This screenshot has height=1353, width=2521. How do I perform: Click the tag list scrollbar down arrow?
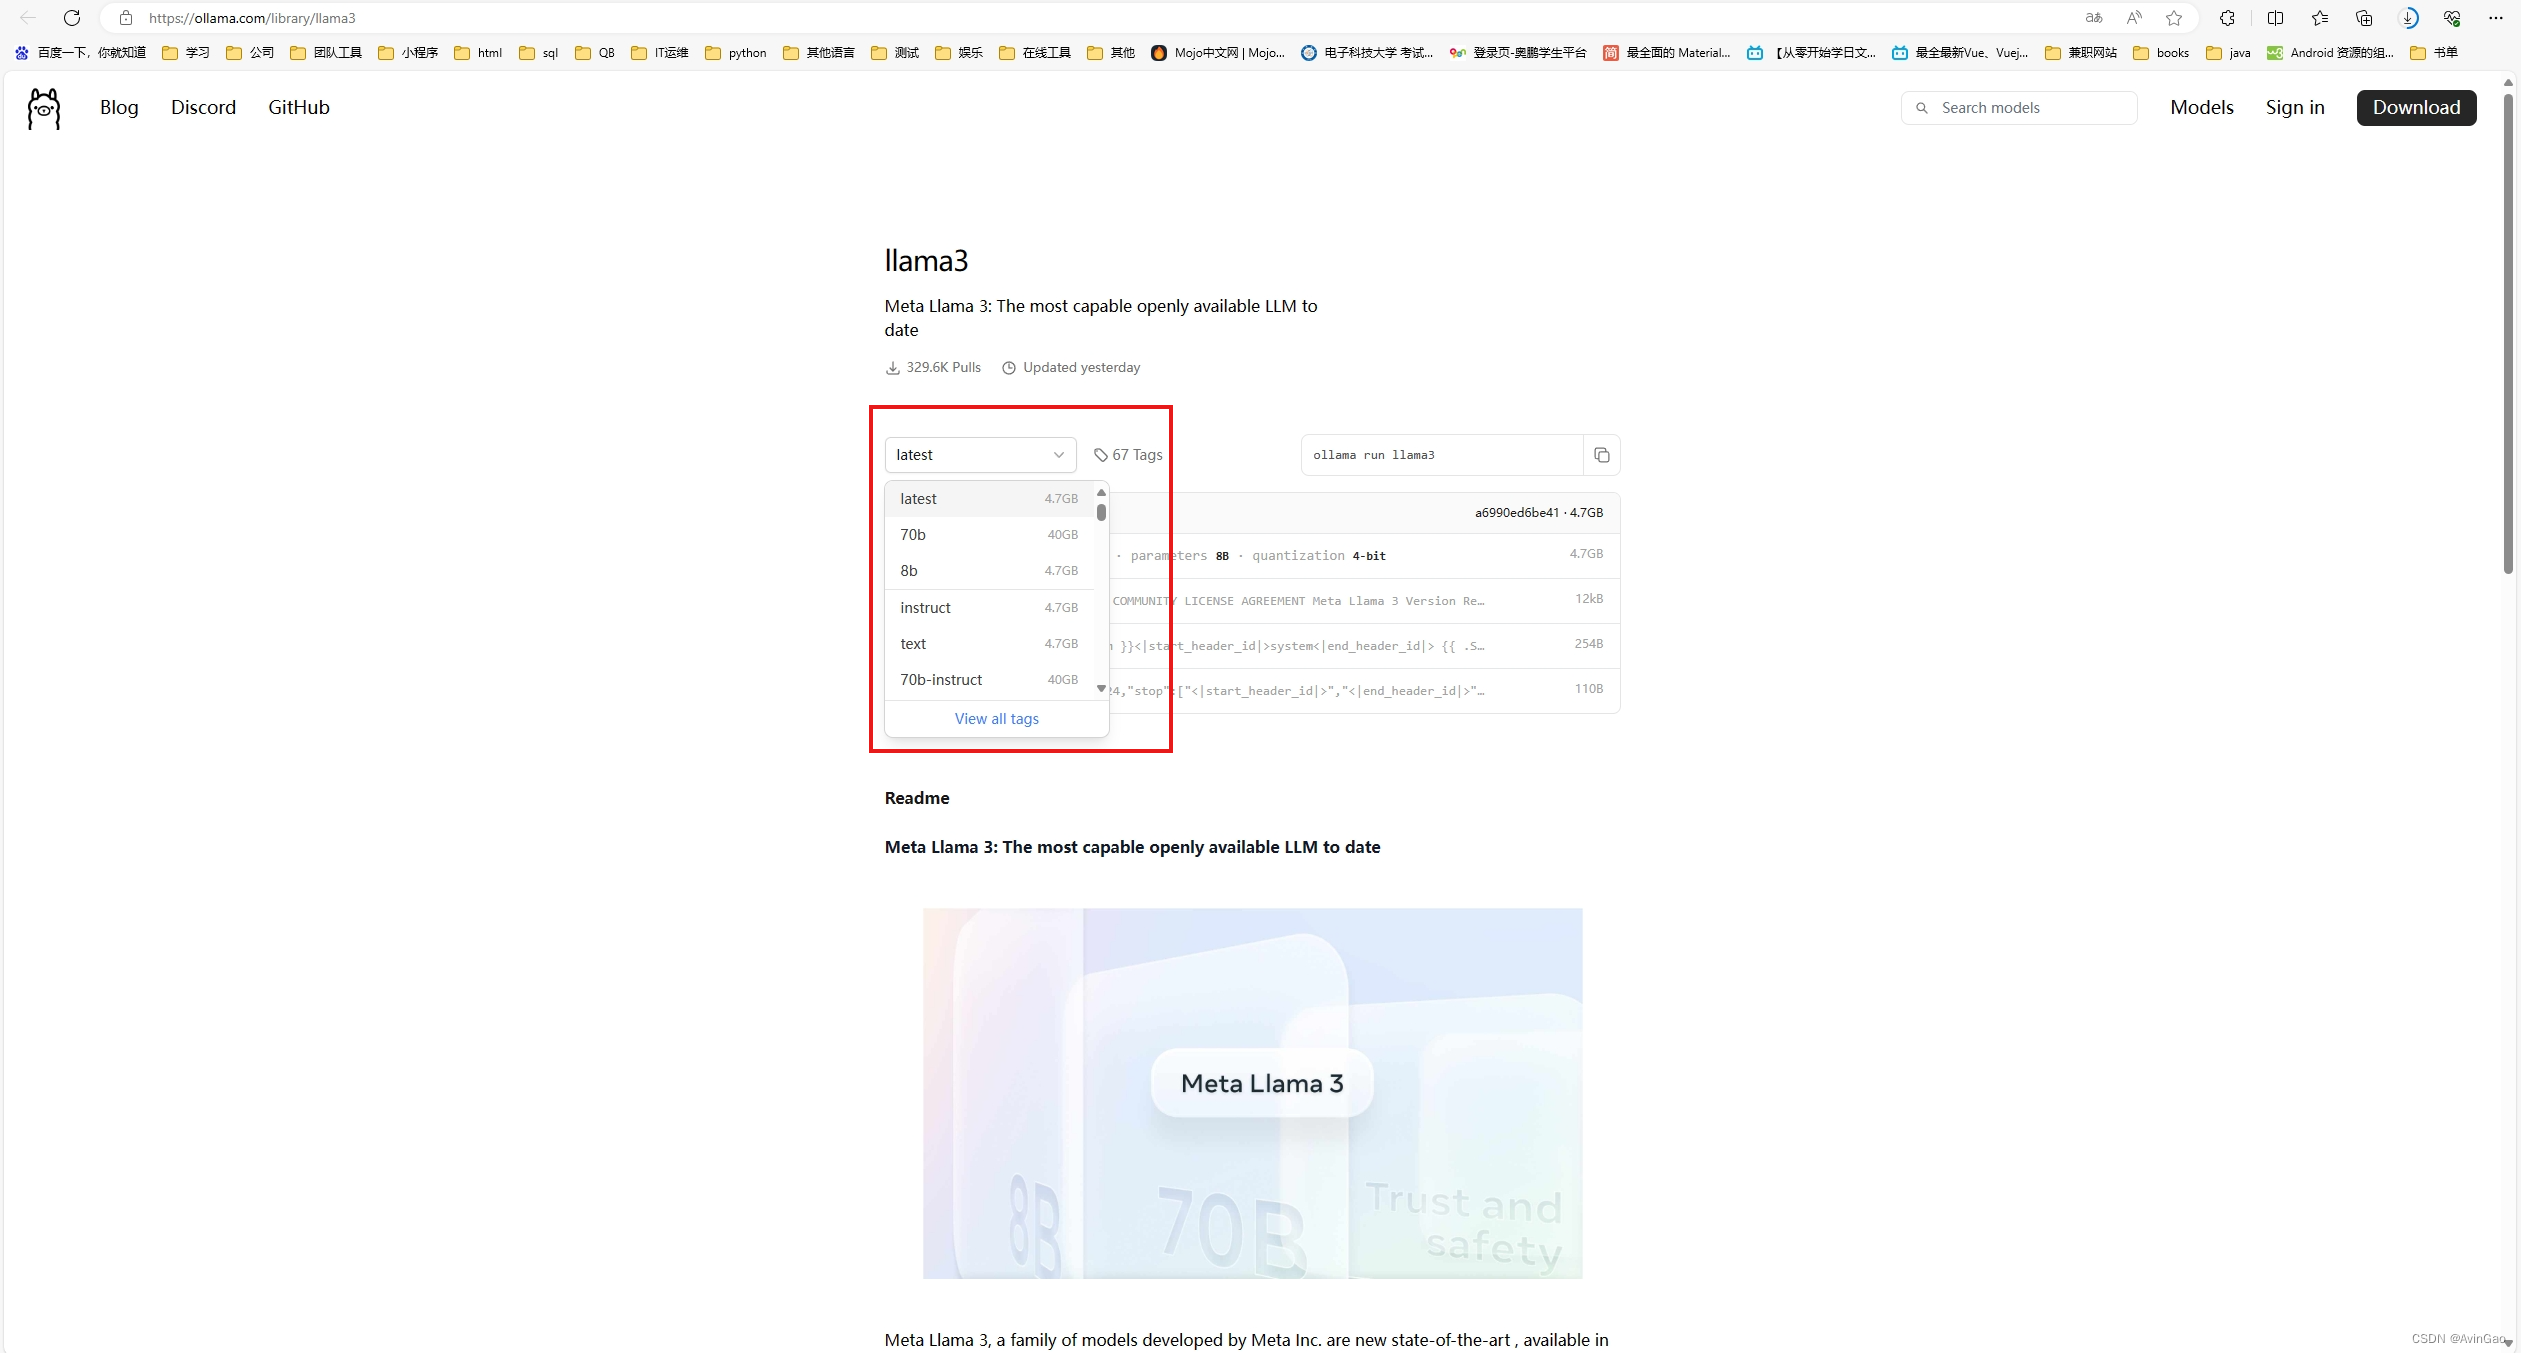[x=1101, y=689]
